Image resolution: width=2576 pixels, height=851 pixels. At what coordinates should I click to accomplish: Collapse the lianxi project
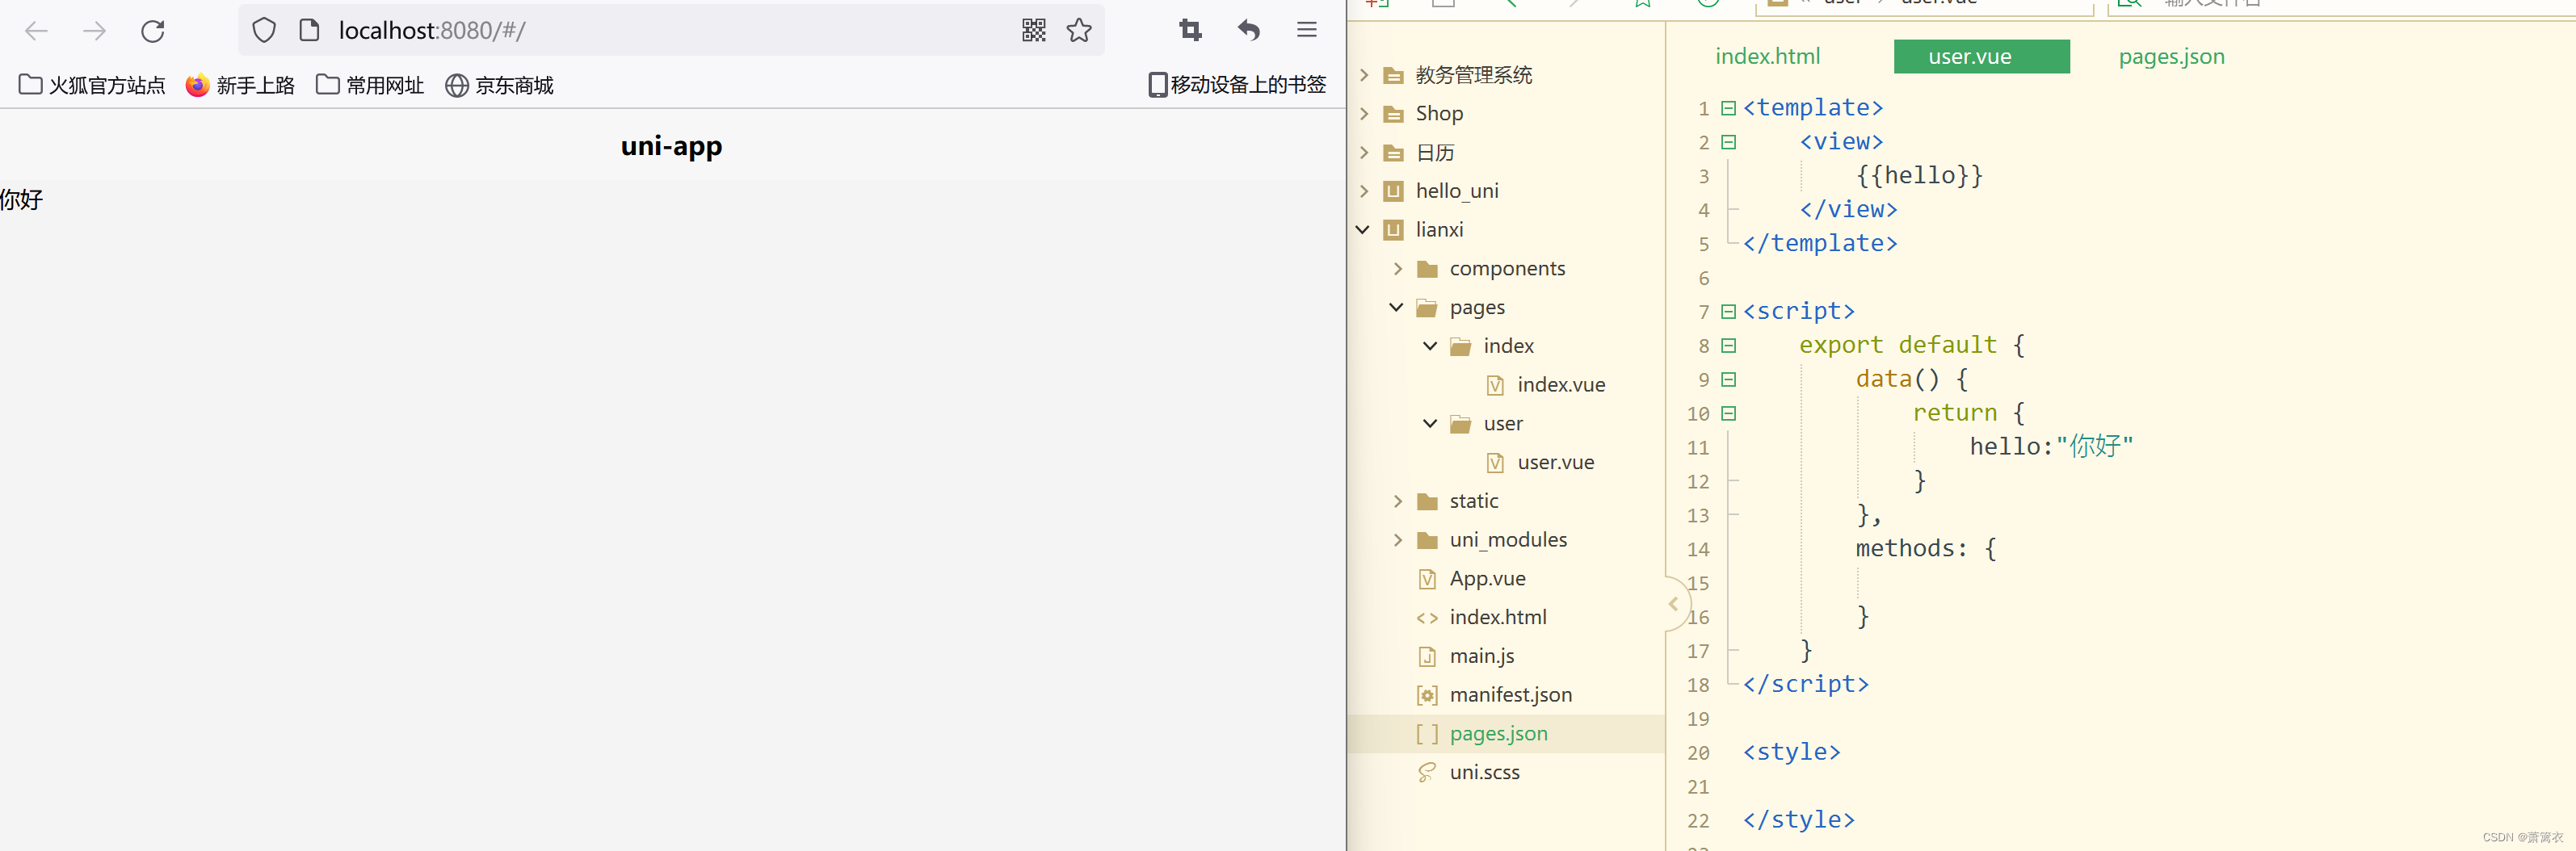(x=1363, y=230)
